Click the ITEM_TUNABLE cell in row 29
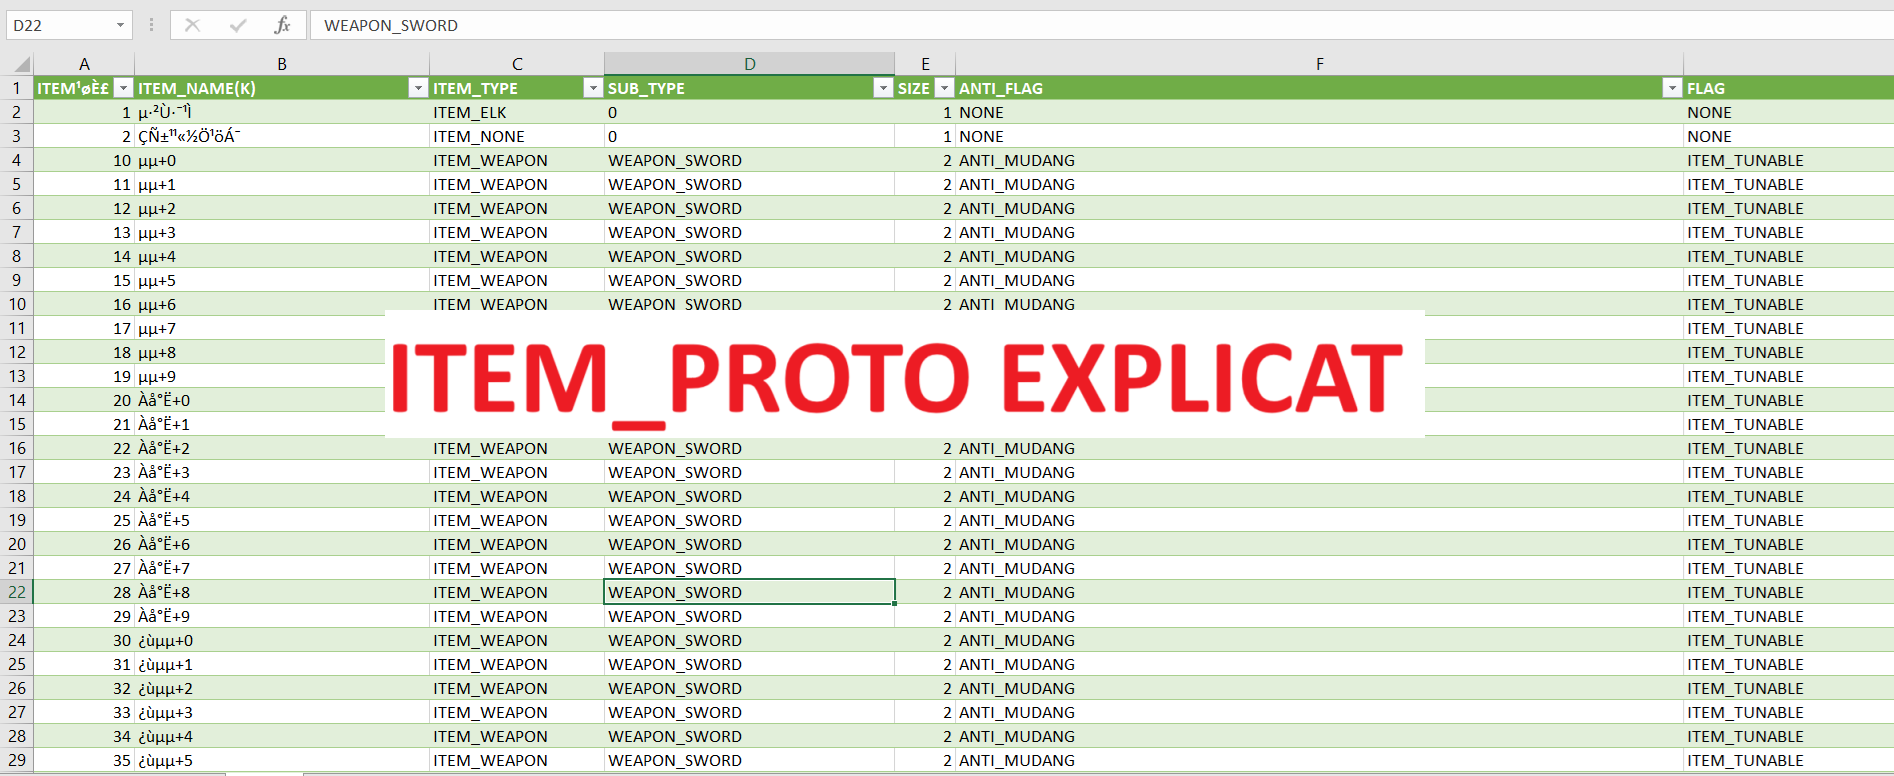1894x776 pixels. (1745, 760)
